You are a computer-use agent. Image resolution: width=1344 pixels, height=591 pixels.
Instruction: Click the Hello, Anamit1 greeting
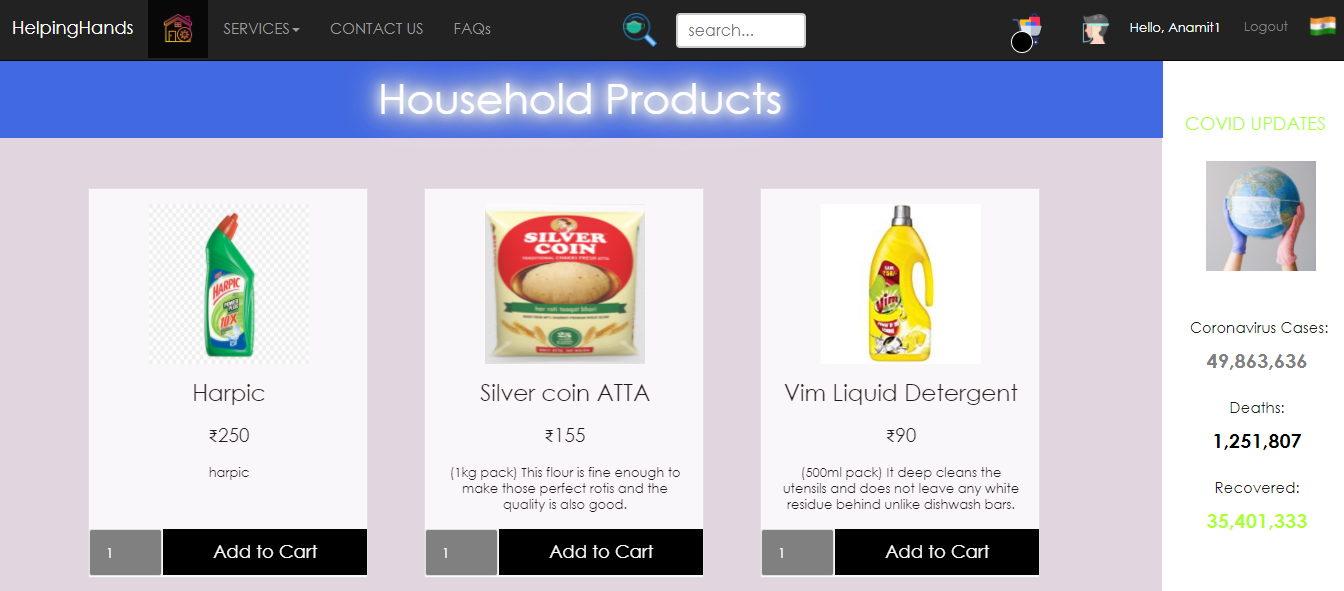(1175, 27)
